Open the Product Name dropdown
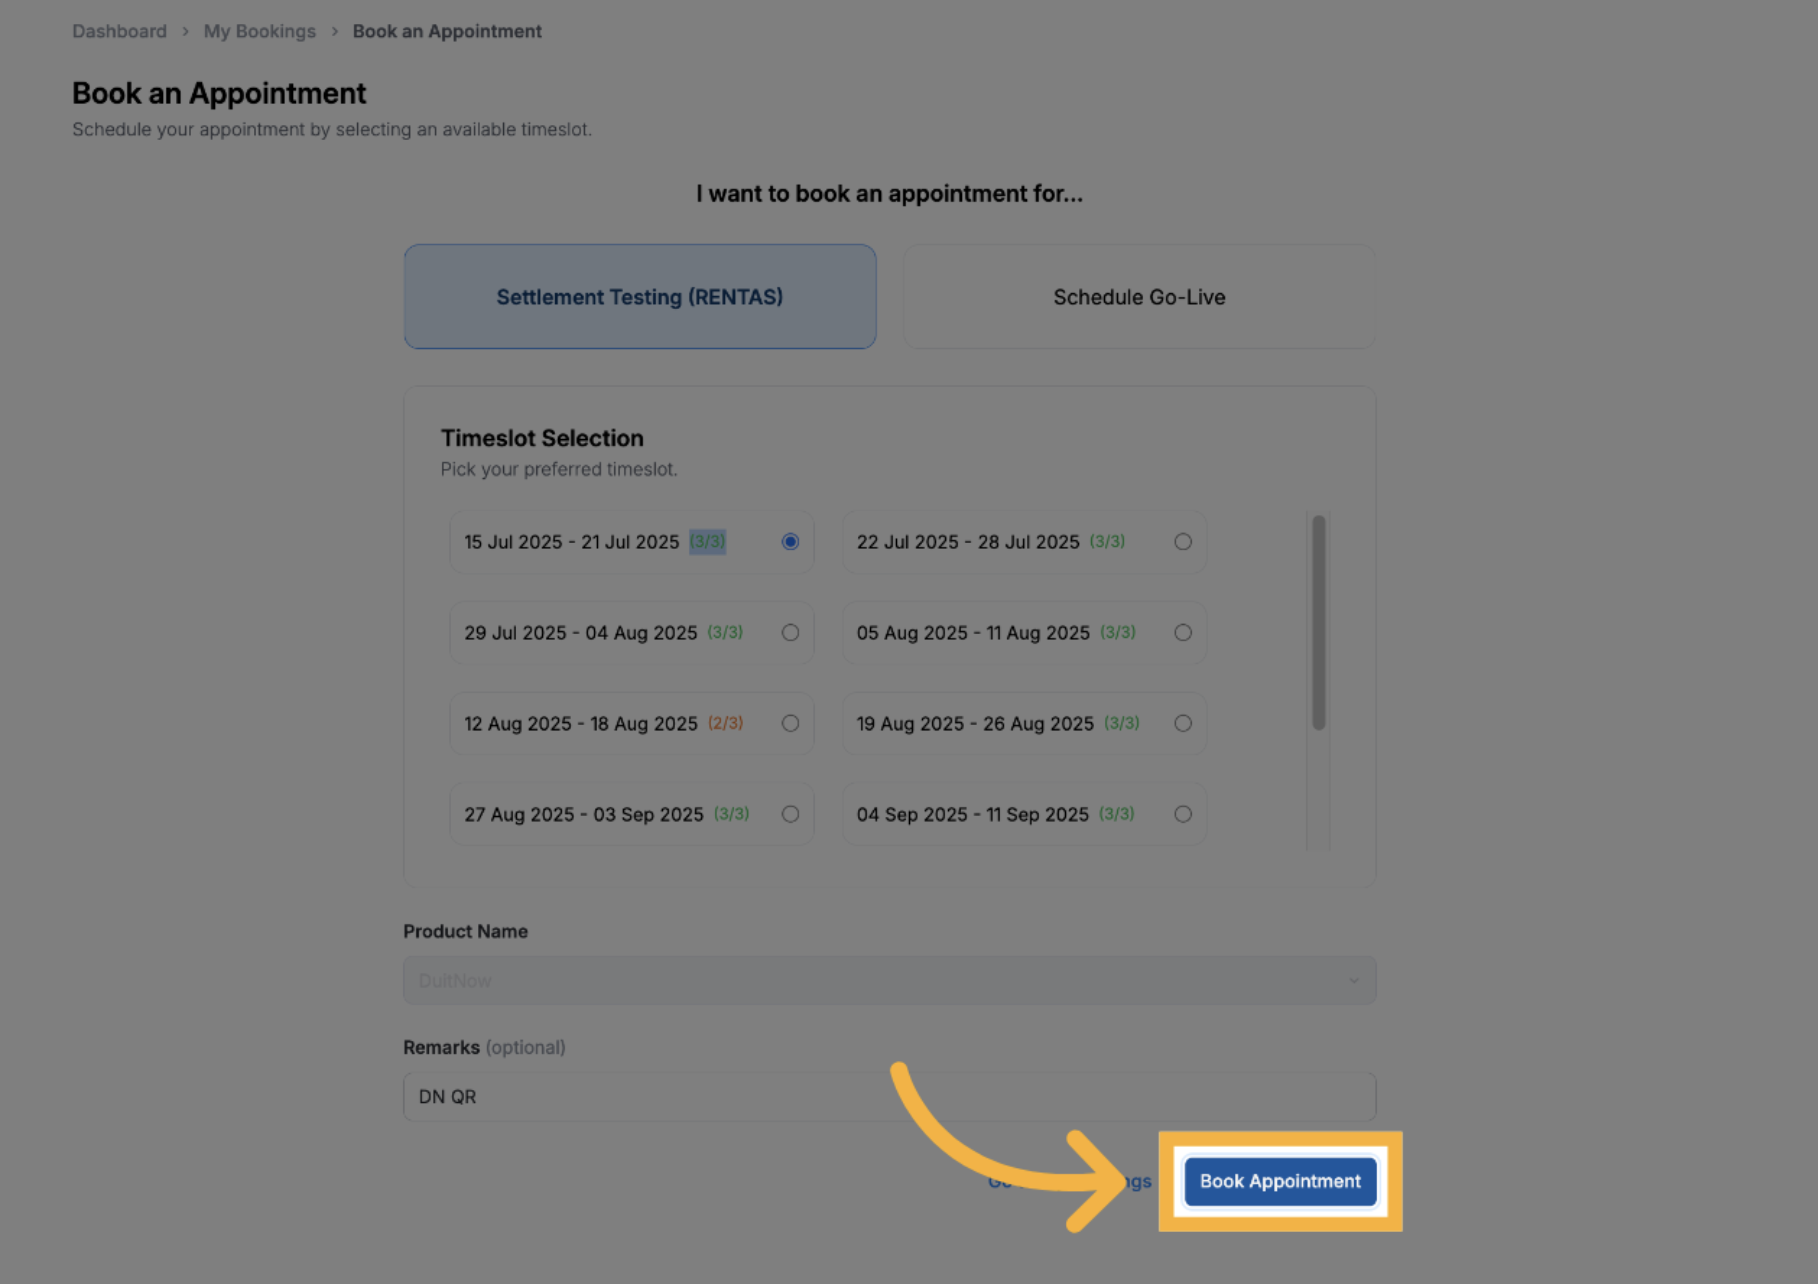This screenshot has width=1818, height=1284. pyautogui.click(x=888, y=981)
